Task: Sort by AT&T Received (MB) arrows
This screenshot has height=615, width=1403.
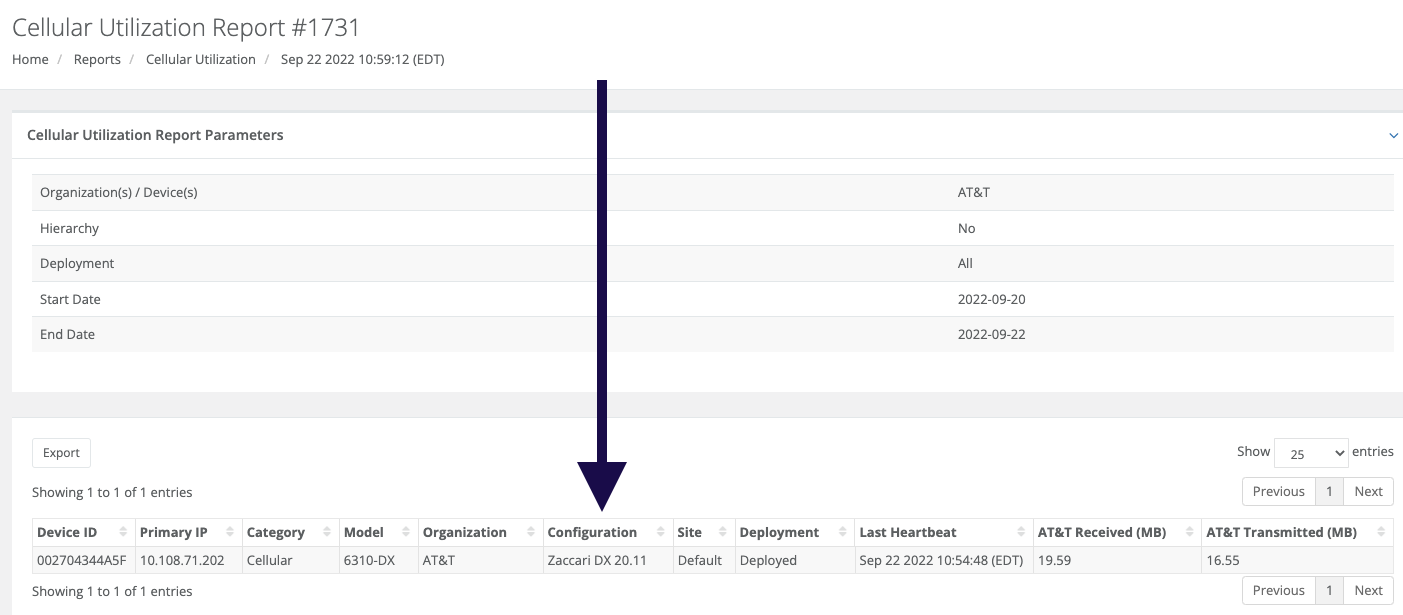Action: tap(1190, 532)
